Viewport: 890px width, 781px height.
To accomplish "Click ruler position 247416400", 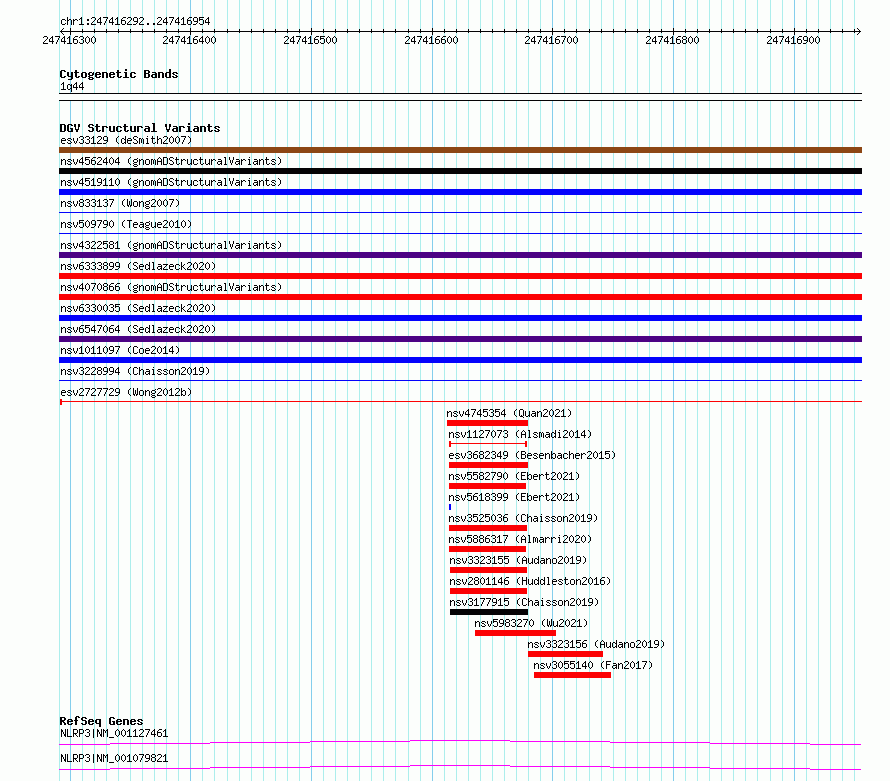I will (x=190, y=40).
